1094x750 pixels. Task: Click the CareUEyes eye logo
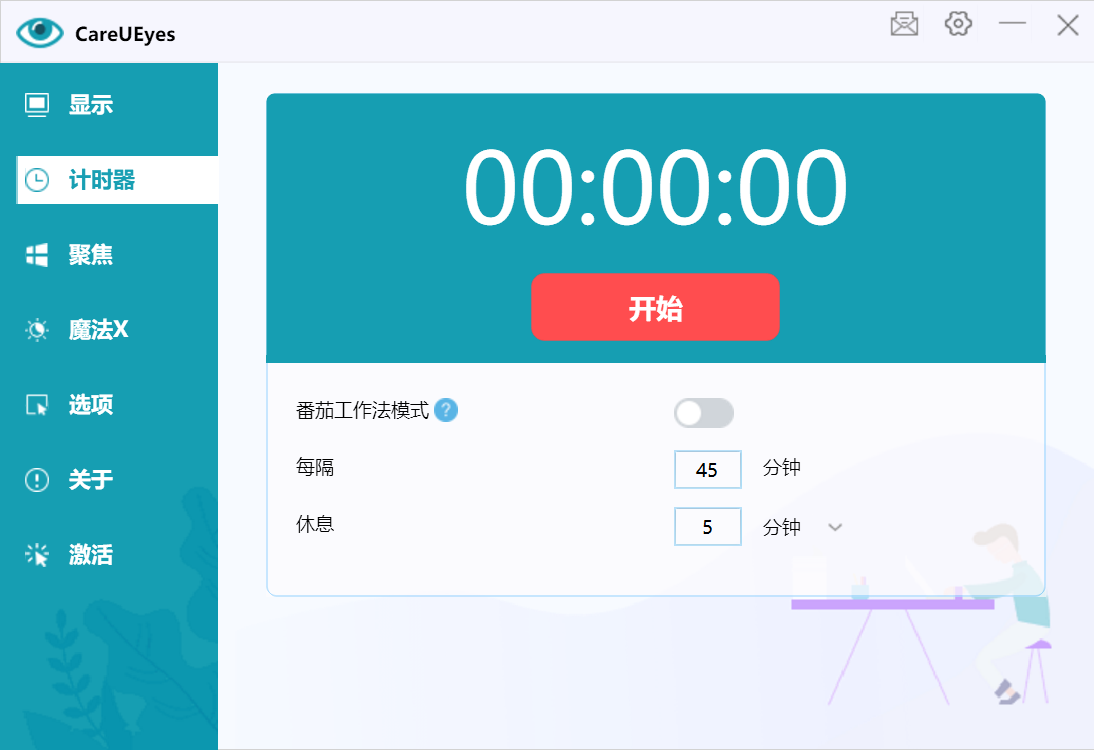[x=40, y=32]
